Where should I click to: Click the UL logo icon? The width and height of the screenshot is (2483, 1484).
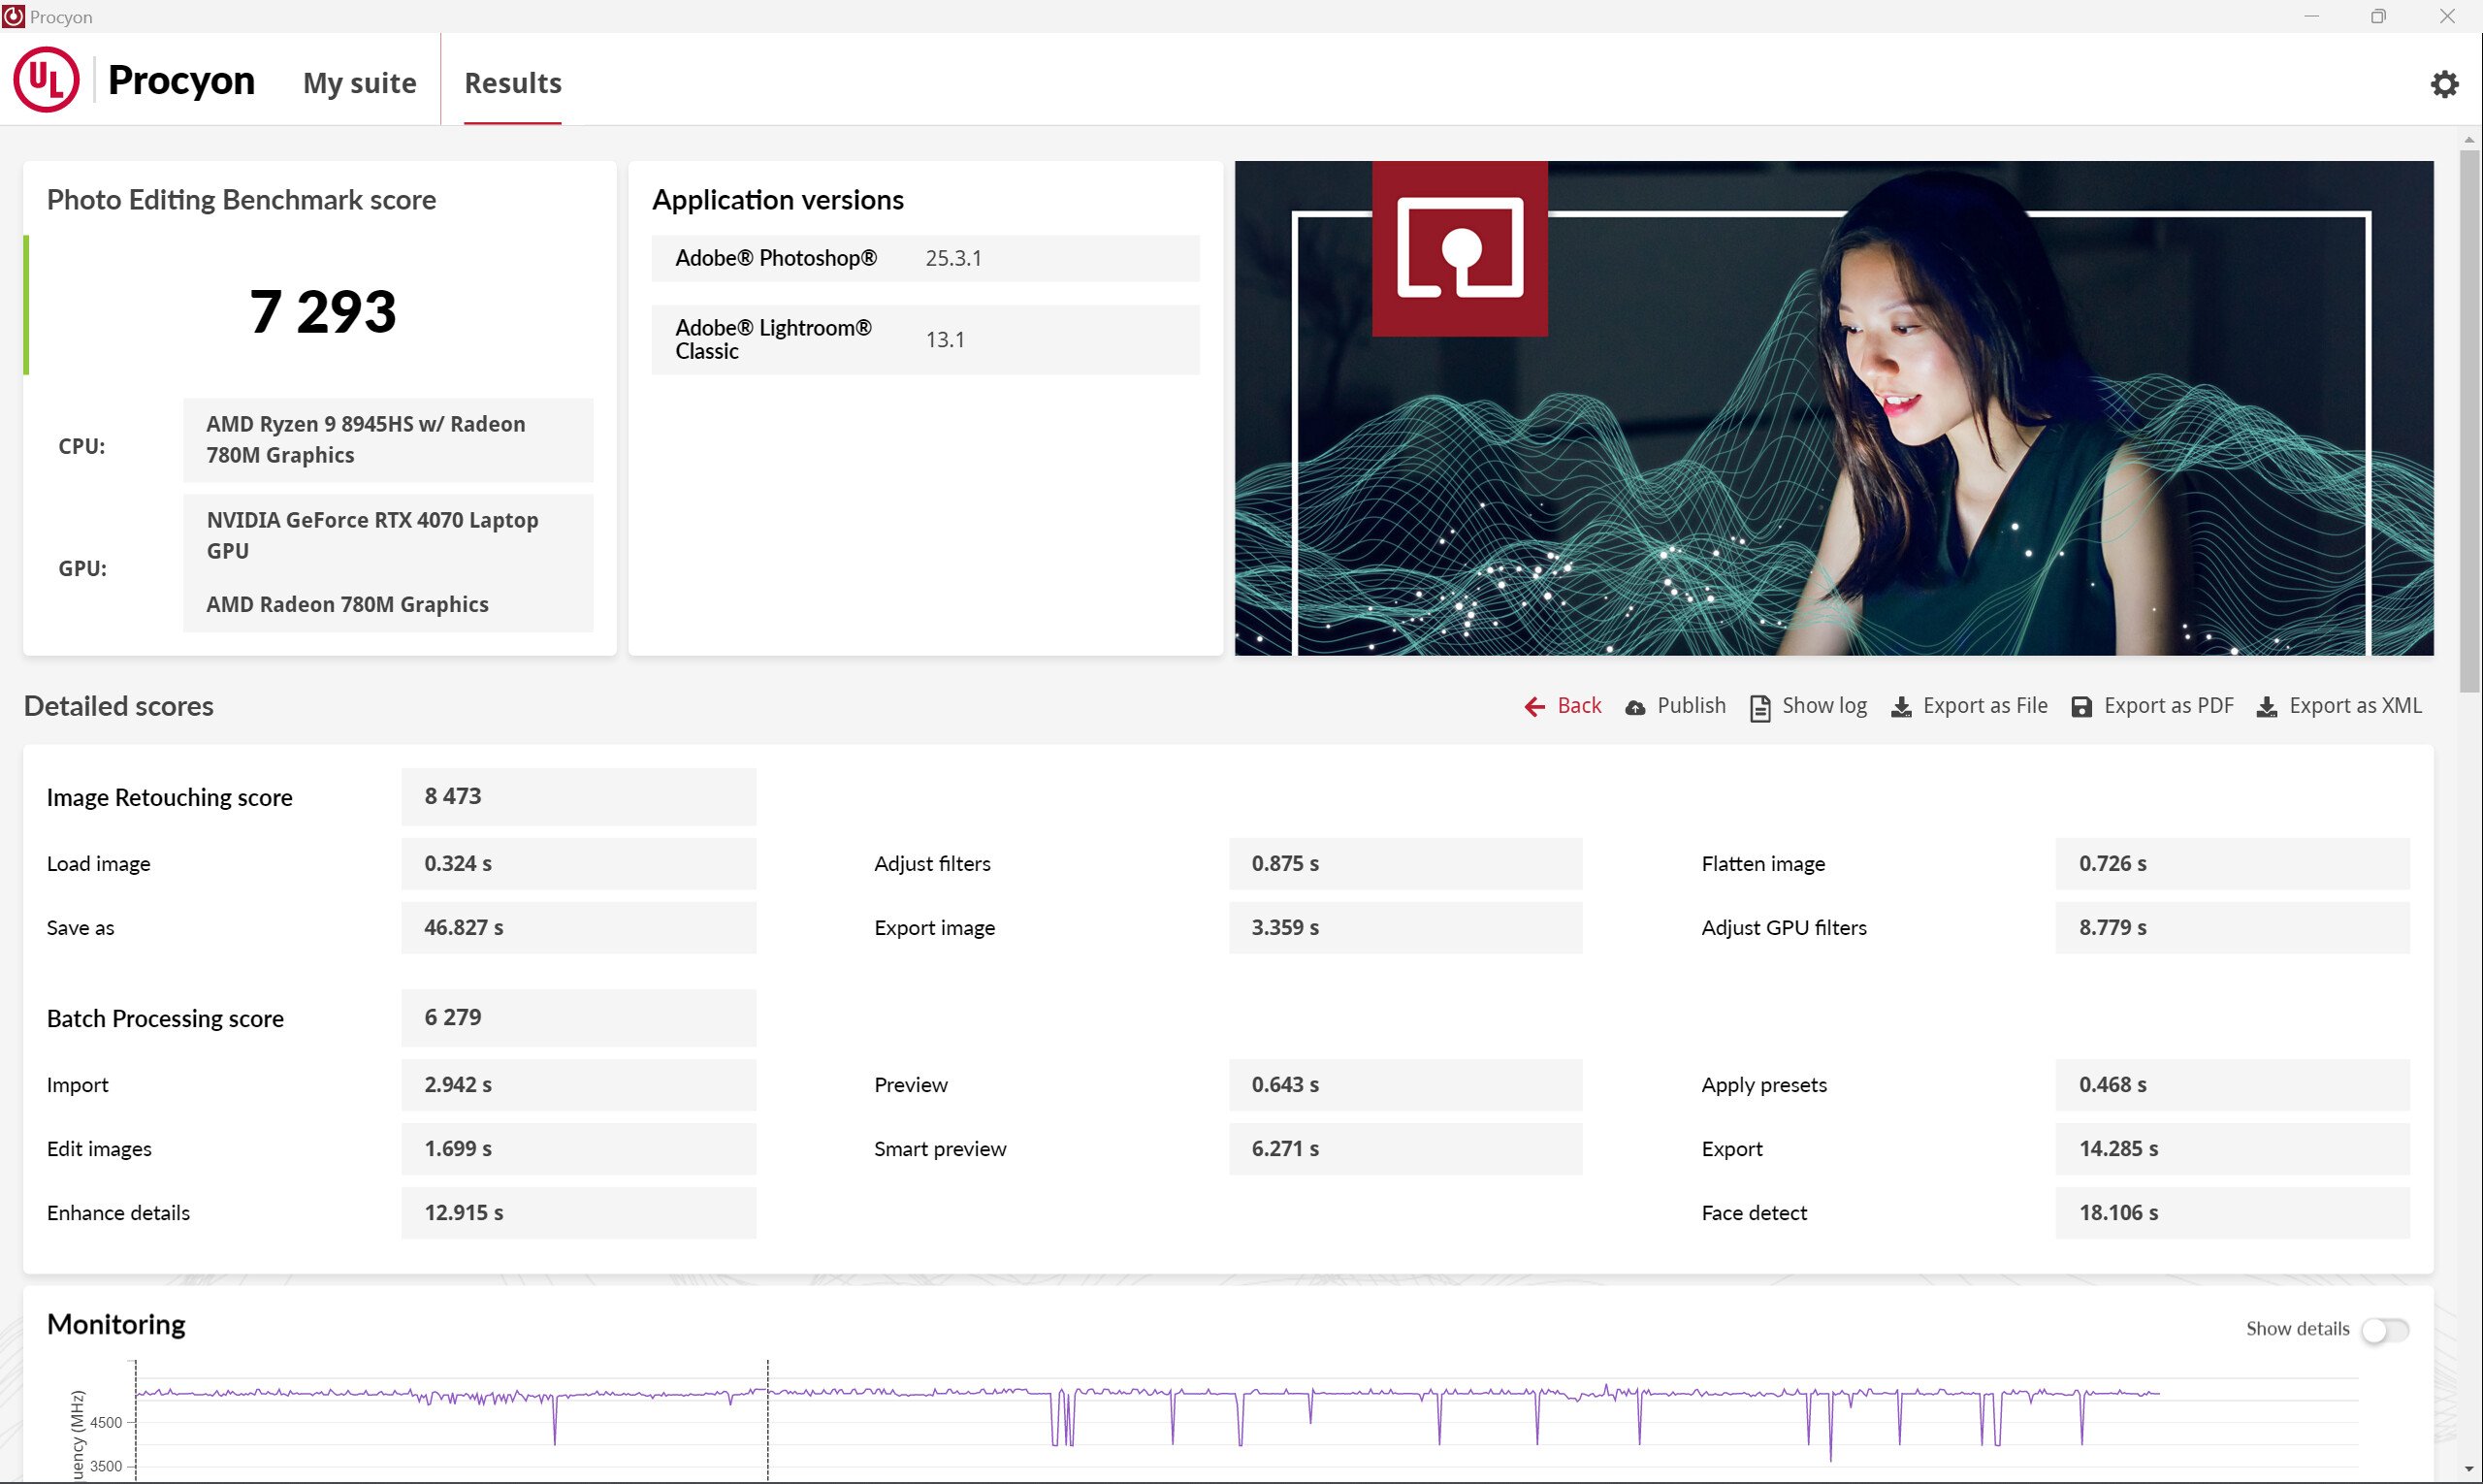point(46,81)
